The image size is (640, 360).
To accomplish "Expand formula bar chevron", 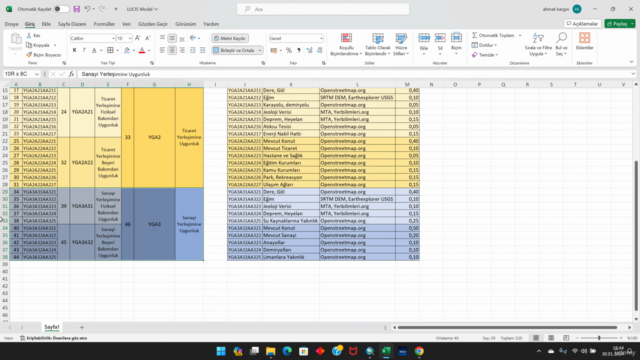I will [633, 74].
